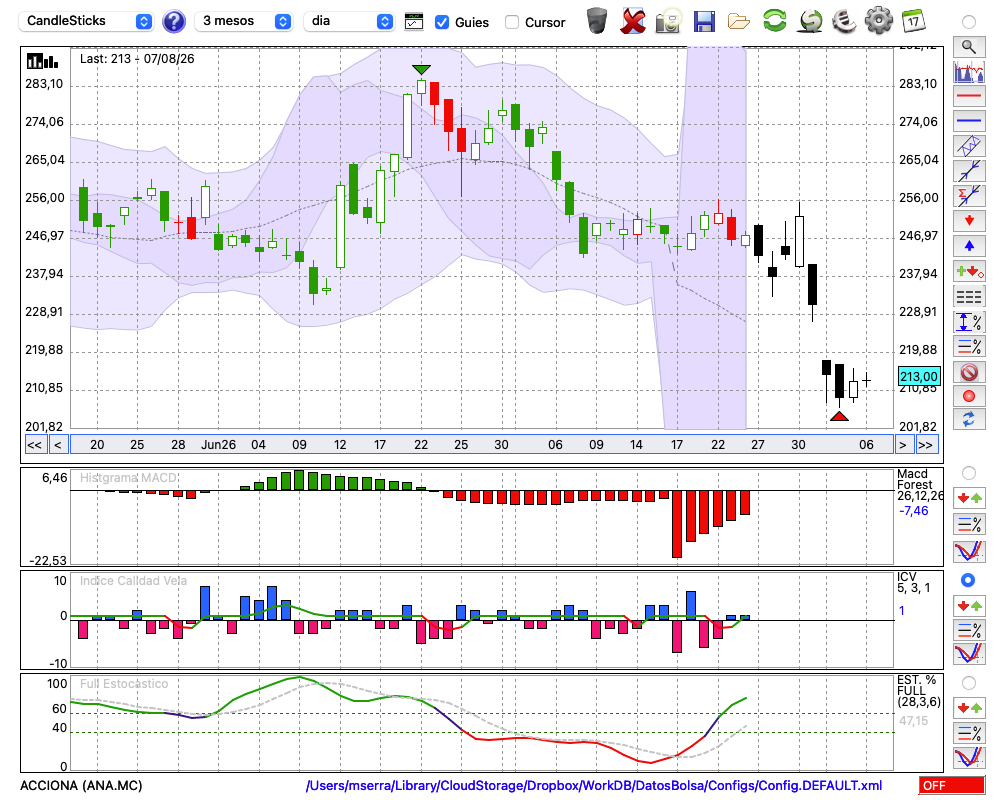Click the red prohibition sign tool

(x=969, y=371)
